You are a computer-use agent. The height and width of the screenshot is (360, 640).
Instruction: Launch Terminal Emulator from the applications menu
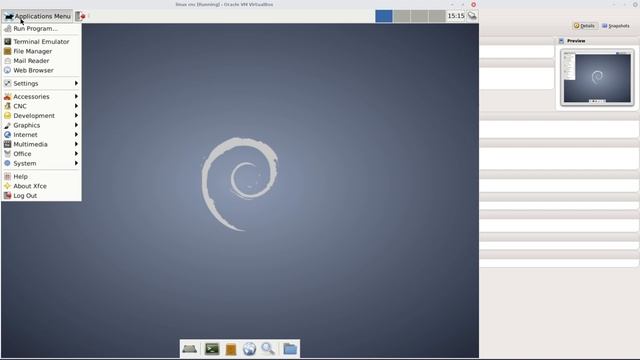click(x=41, y=42)
